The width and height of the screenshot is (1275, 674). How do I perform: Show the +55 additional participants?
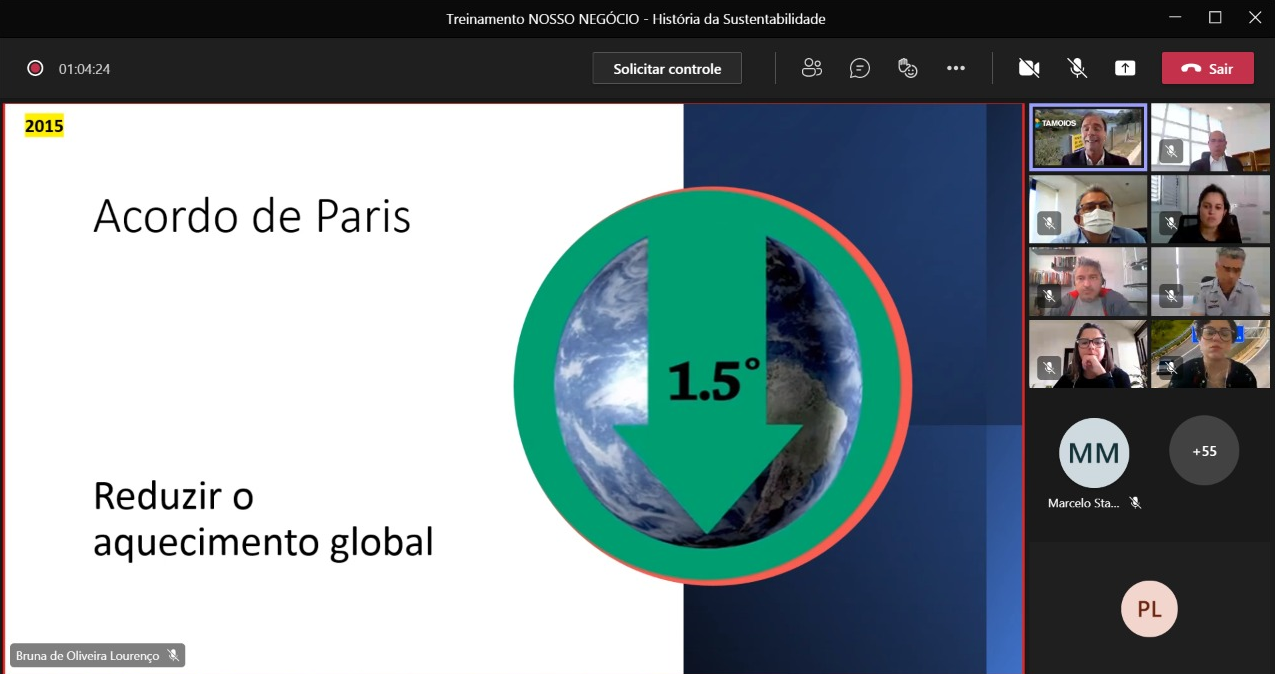[1204, 451]
